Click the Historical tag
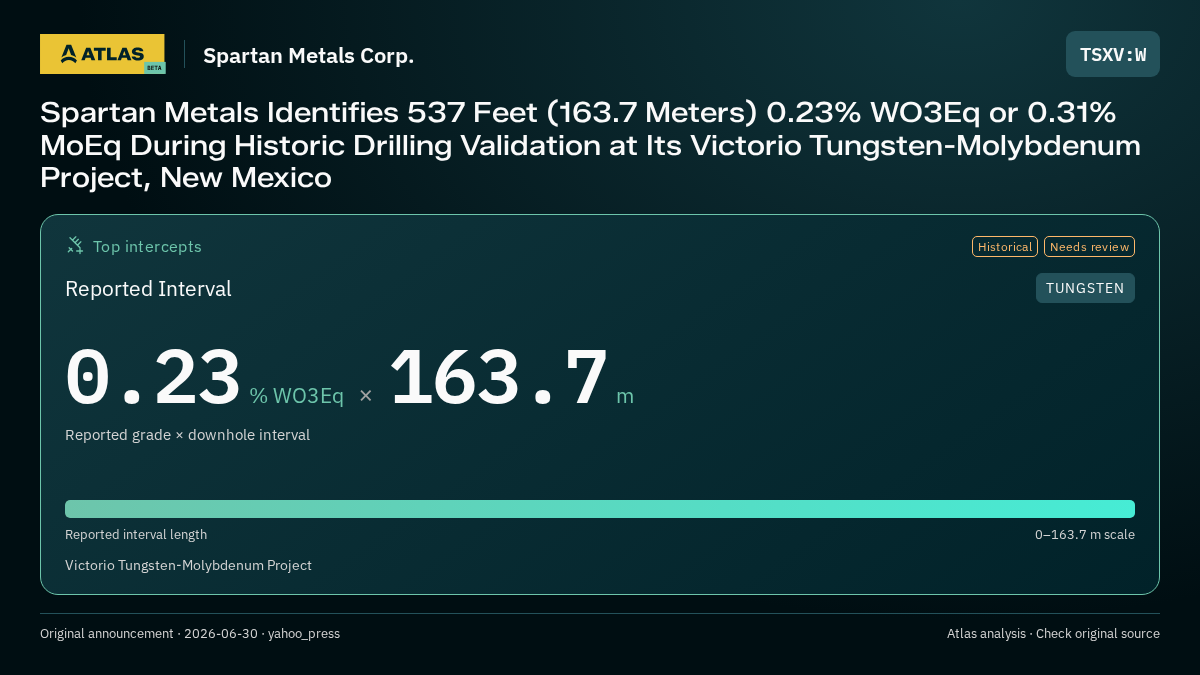This screenshot has height=675, width=1200. (1005, 246)
